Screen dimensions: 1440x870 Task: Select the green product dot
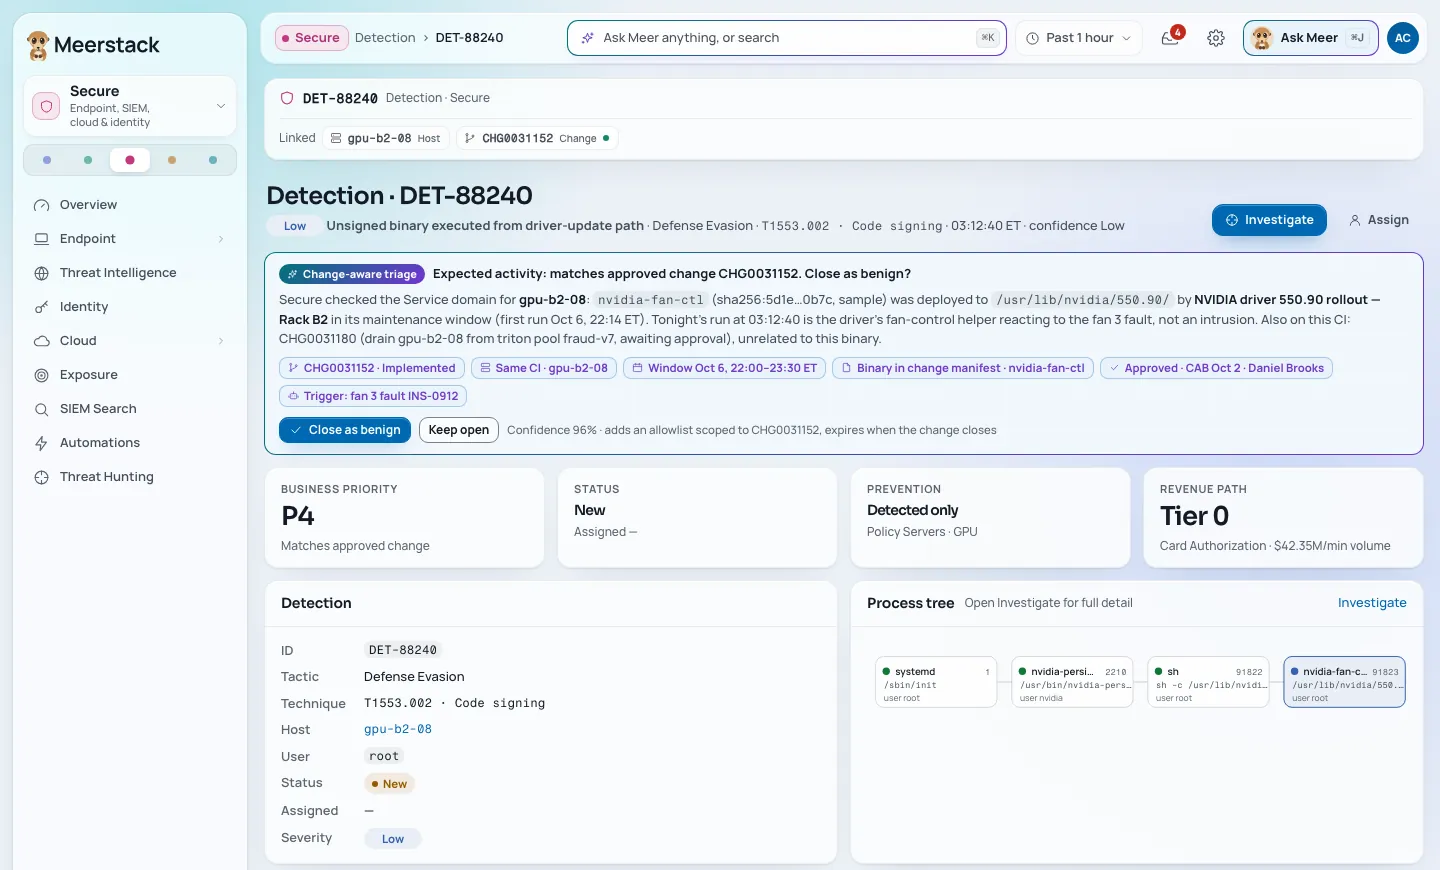88,160
